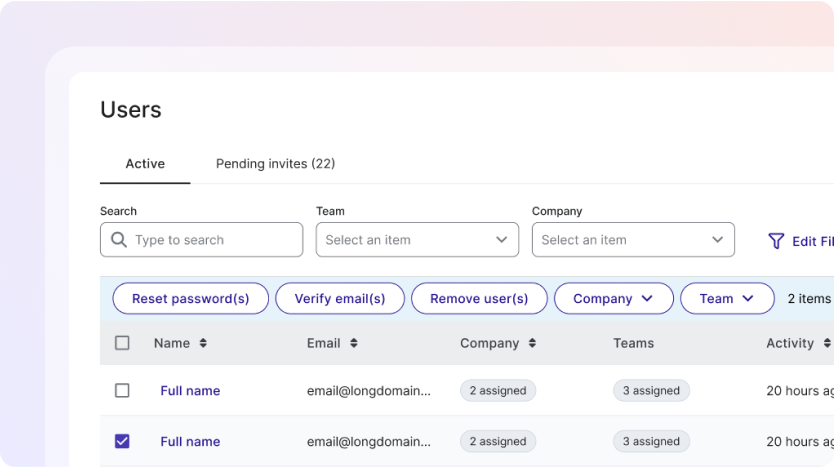Focus the Type to search field
Image resolution: width=834 pixels, height=467 pixels.
coord(213,240)
